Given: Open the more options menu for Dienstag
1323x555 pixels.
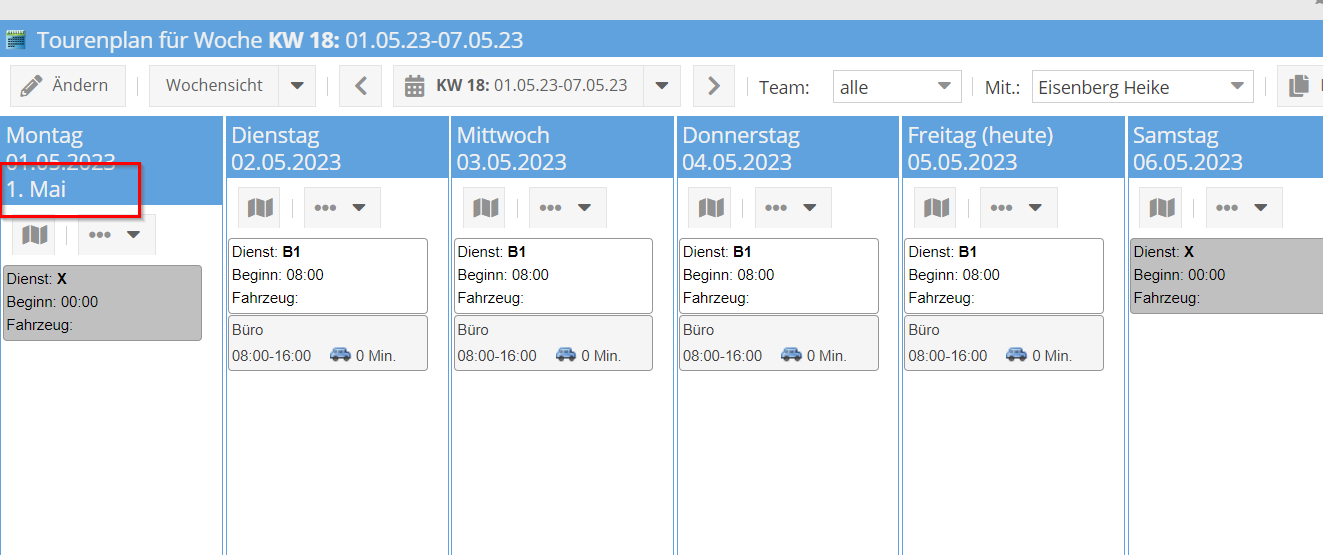Looking at the screenshot, I should coord(341,208).
